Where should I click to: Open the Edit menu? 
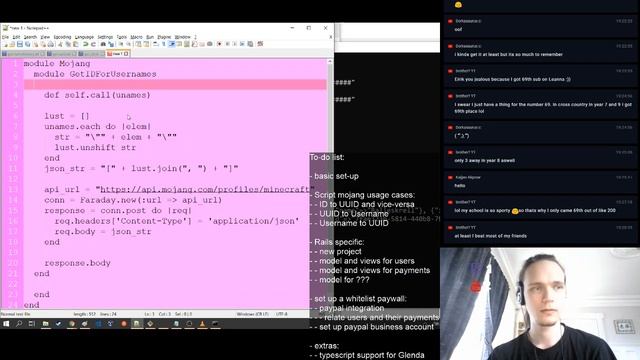[x=16, y=37]
